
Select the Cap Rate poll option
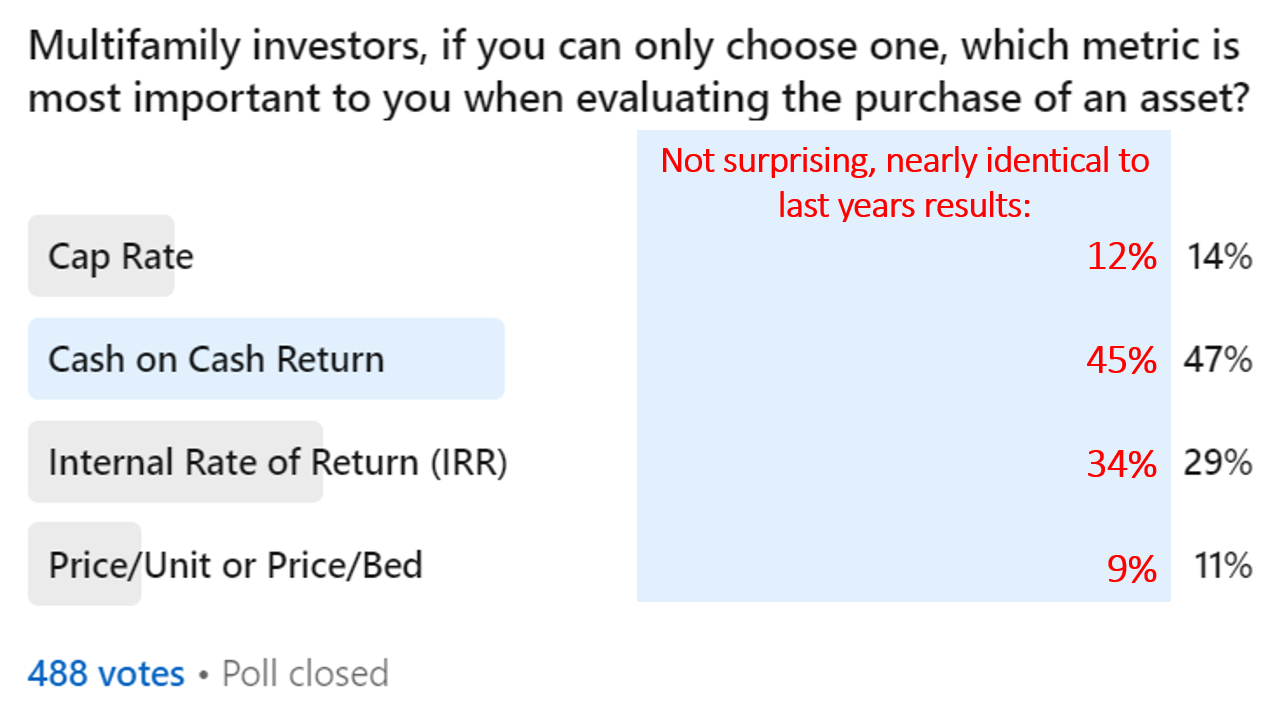[x=120, y=257]
